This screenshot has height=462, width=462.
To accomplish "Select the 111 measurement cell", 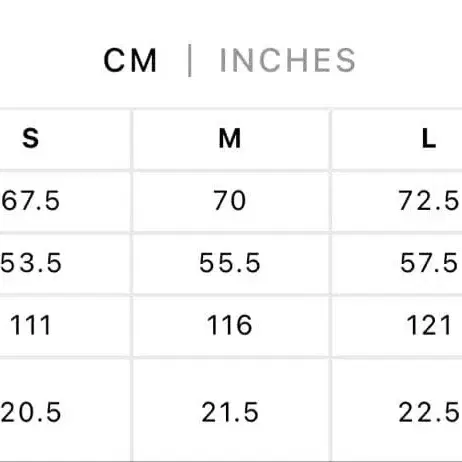I will (31, 325).
